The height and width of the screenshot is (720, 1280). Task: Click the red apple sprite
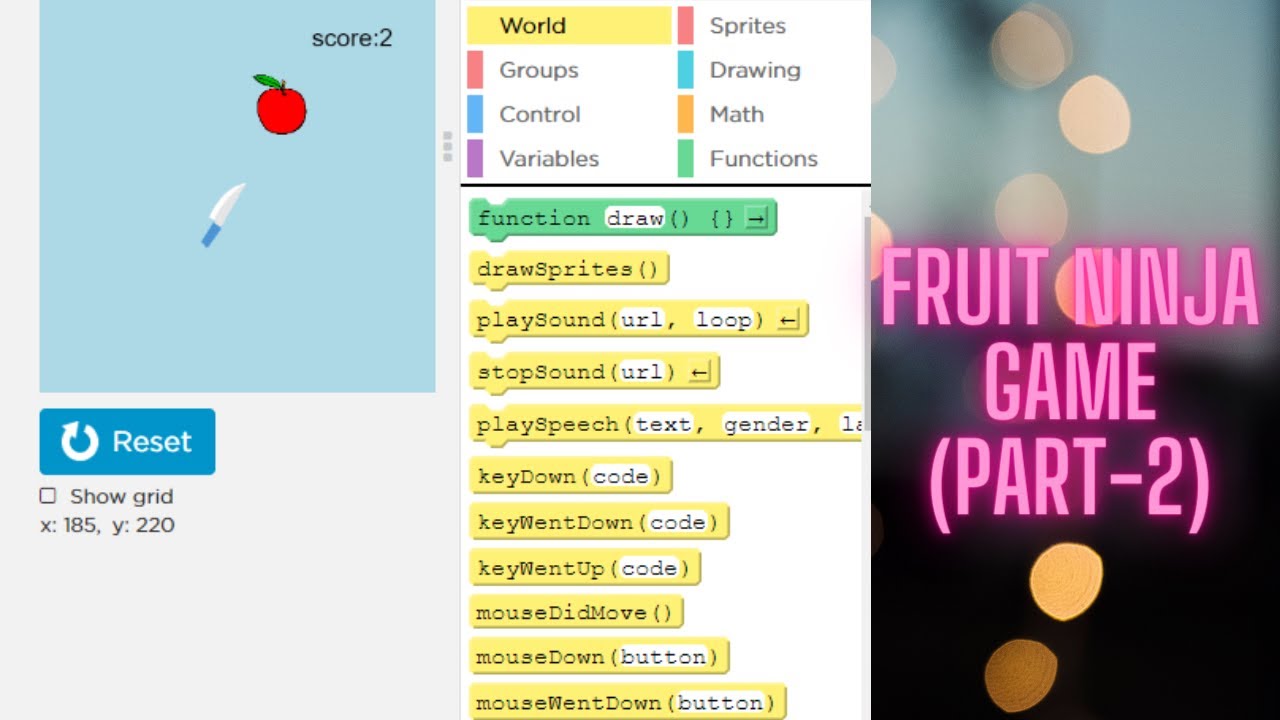click(280, 106)
